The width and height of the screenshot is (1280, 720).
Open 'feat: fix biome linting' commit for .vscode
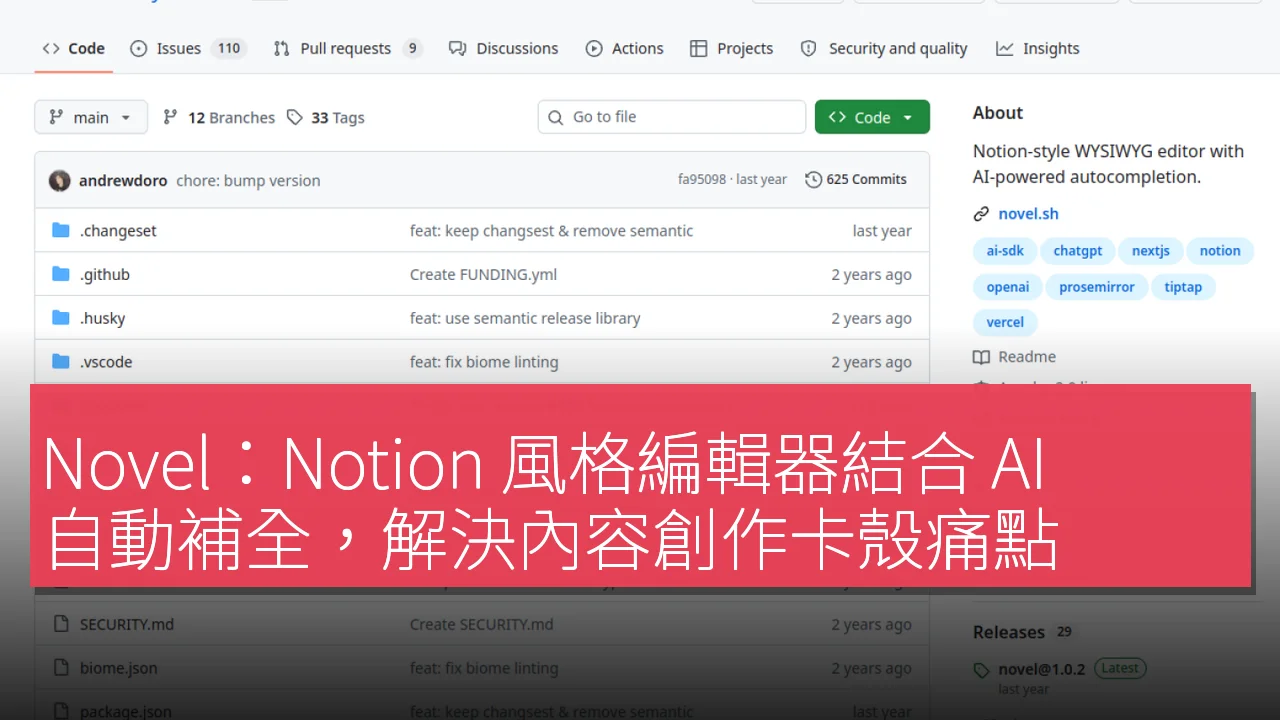tap(484, 362)
